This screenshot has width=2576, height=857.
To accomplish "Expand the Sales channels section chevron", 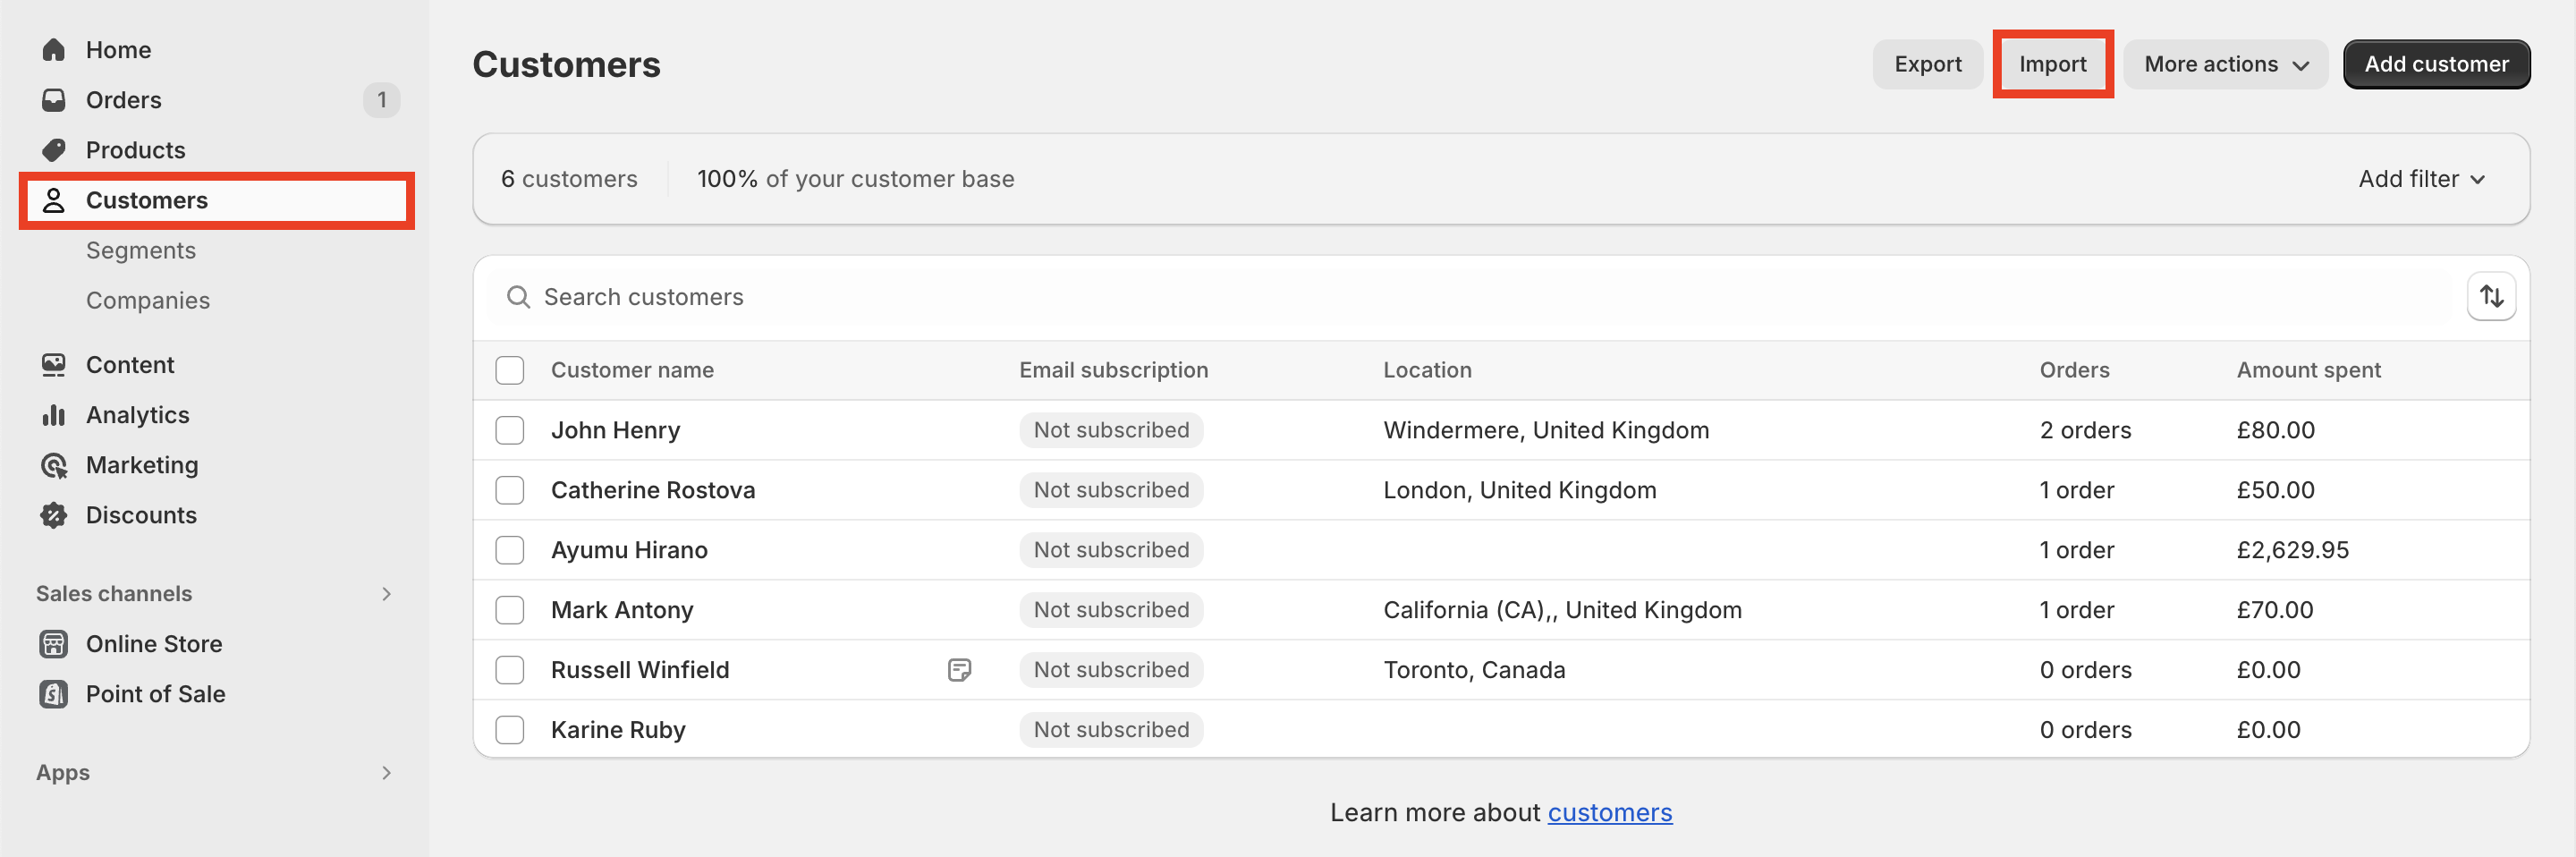I will click(387, 594).
